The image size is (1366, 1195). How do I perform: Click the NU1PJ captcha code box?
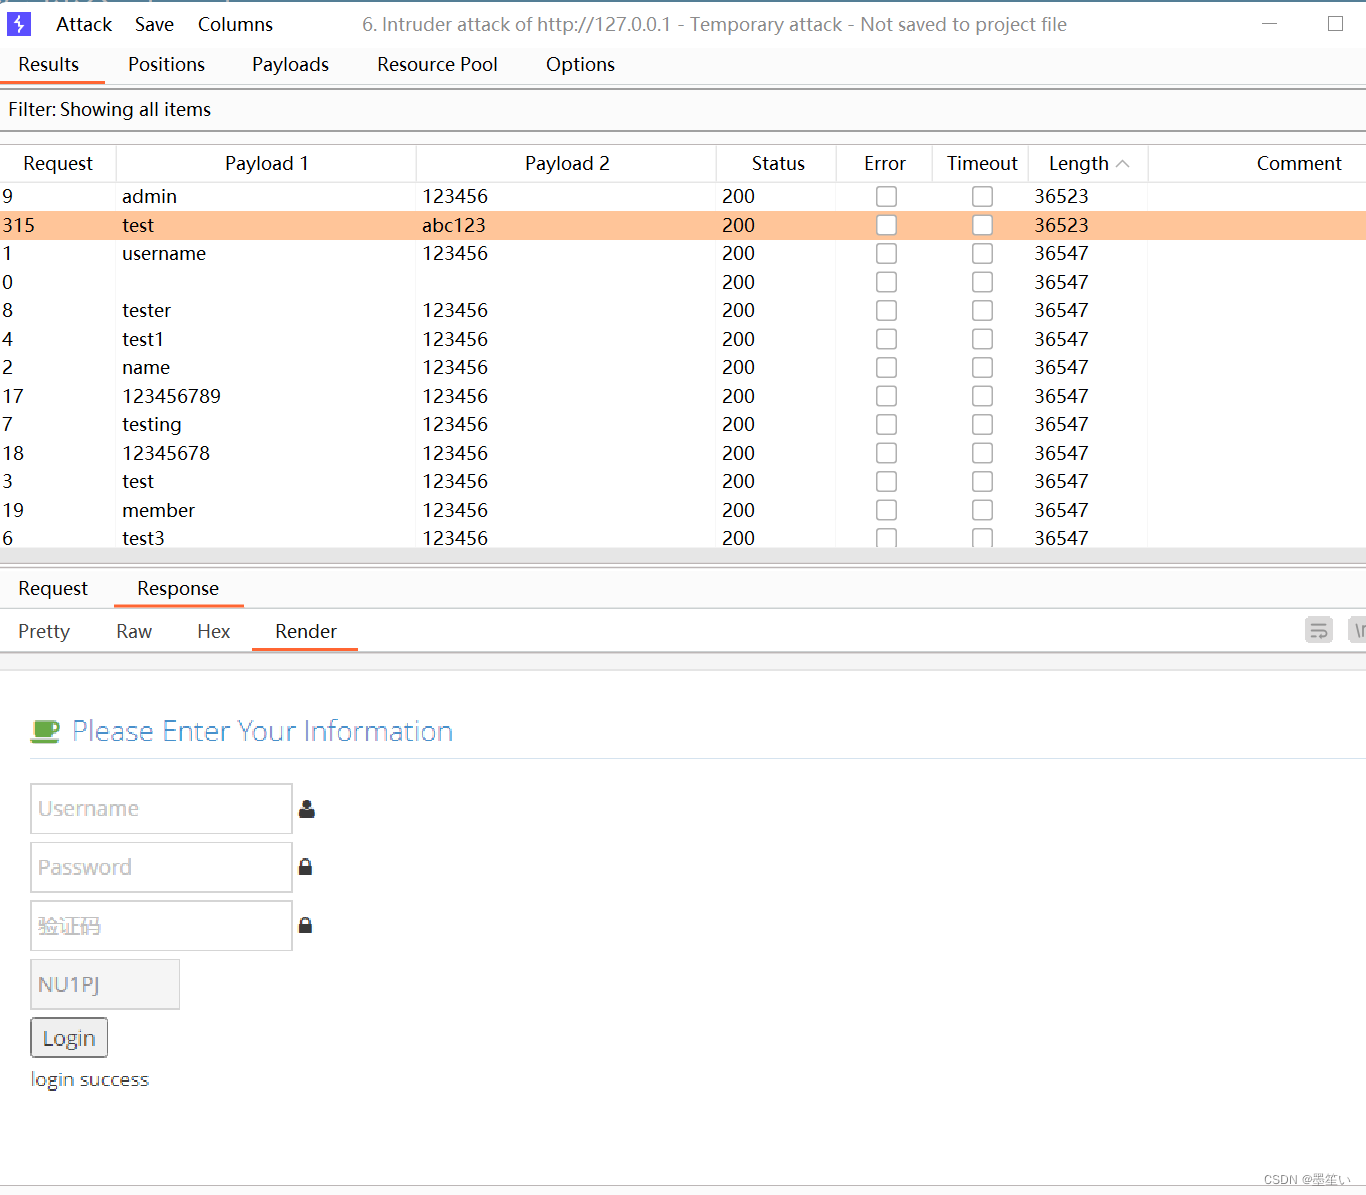click(105, 984)
